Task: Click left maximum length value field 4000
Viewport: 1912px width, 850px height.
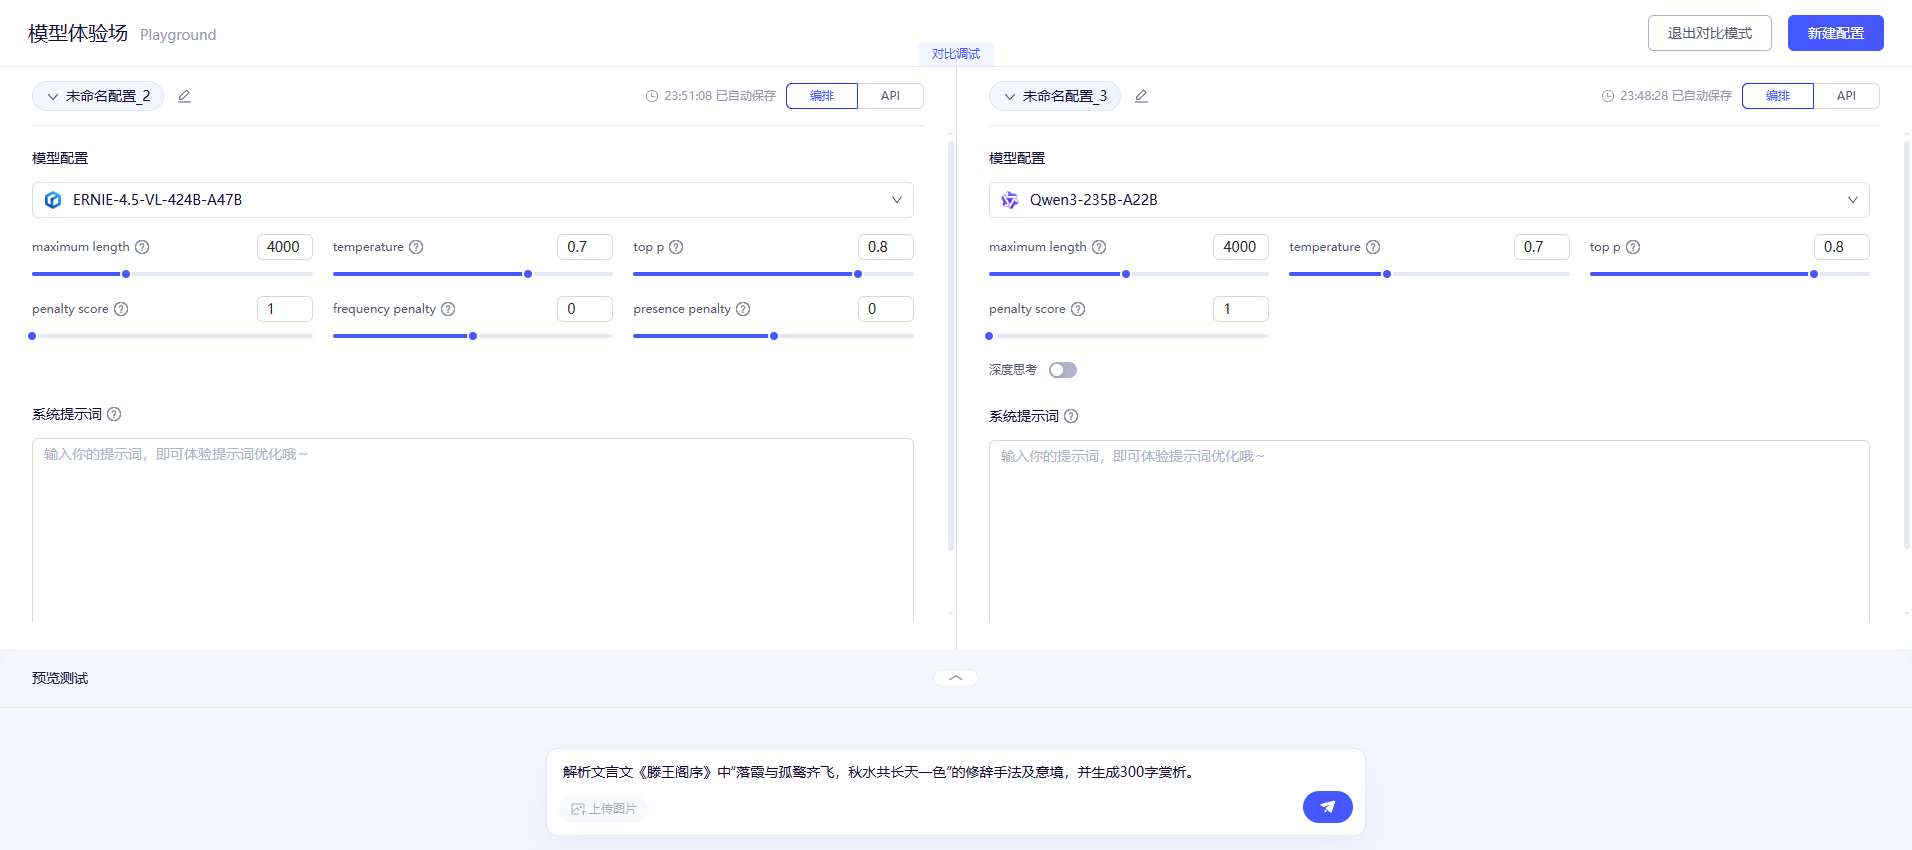Action: click(285, 247)
